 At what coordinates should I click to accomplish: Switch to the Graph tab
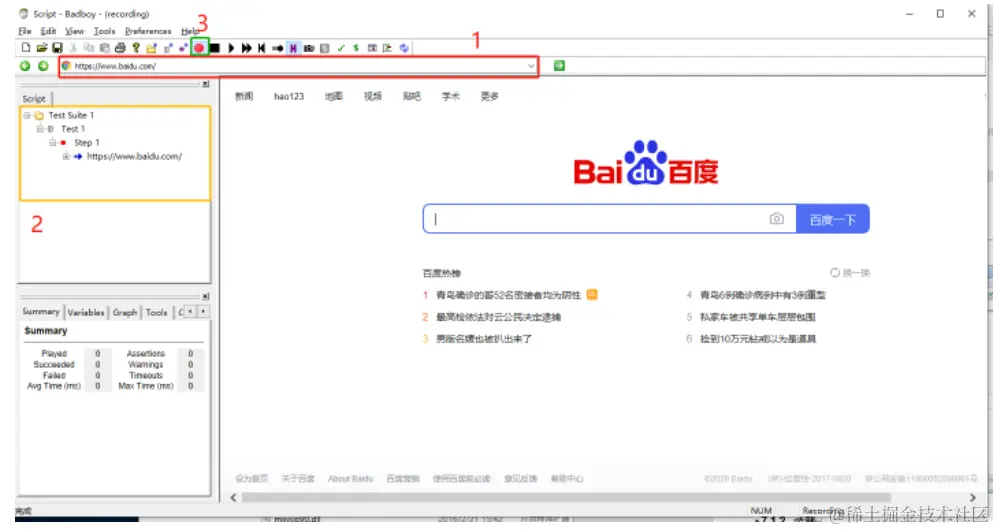click(125, 312)
